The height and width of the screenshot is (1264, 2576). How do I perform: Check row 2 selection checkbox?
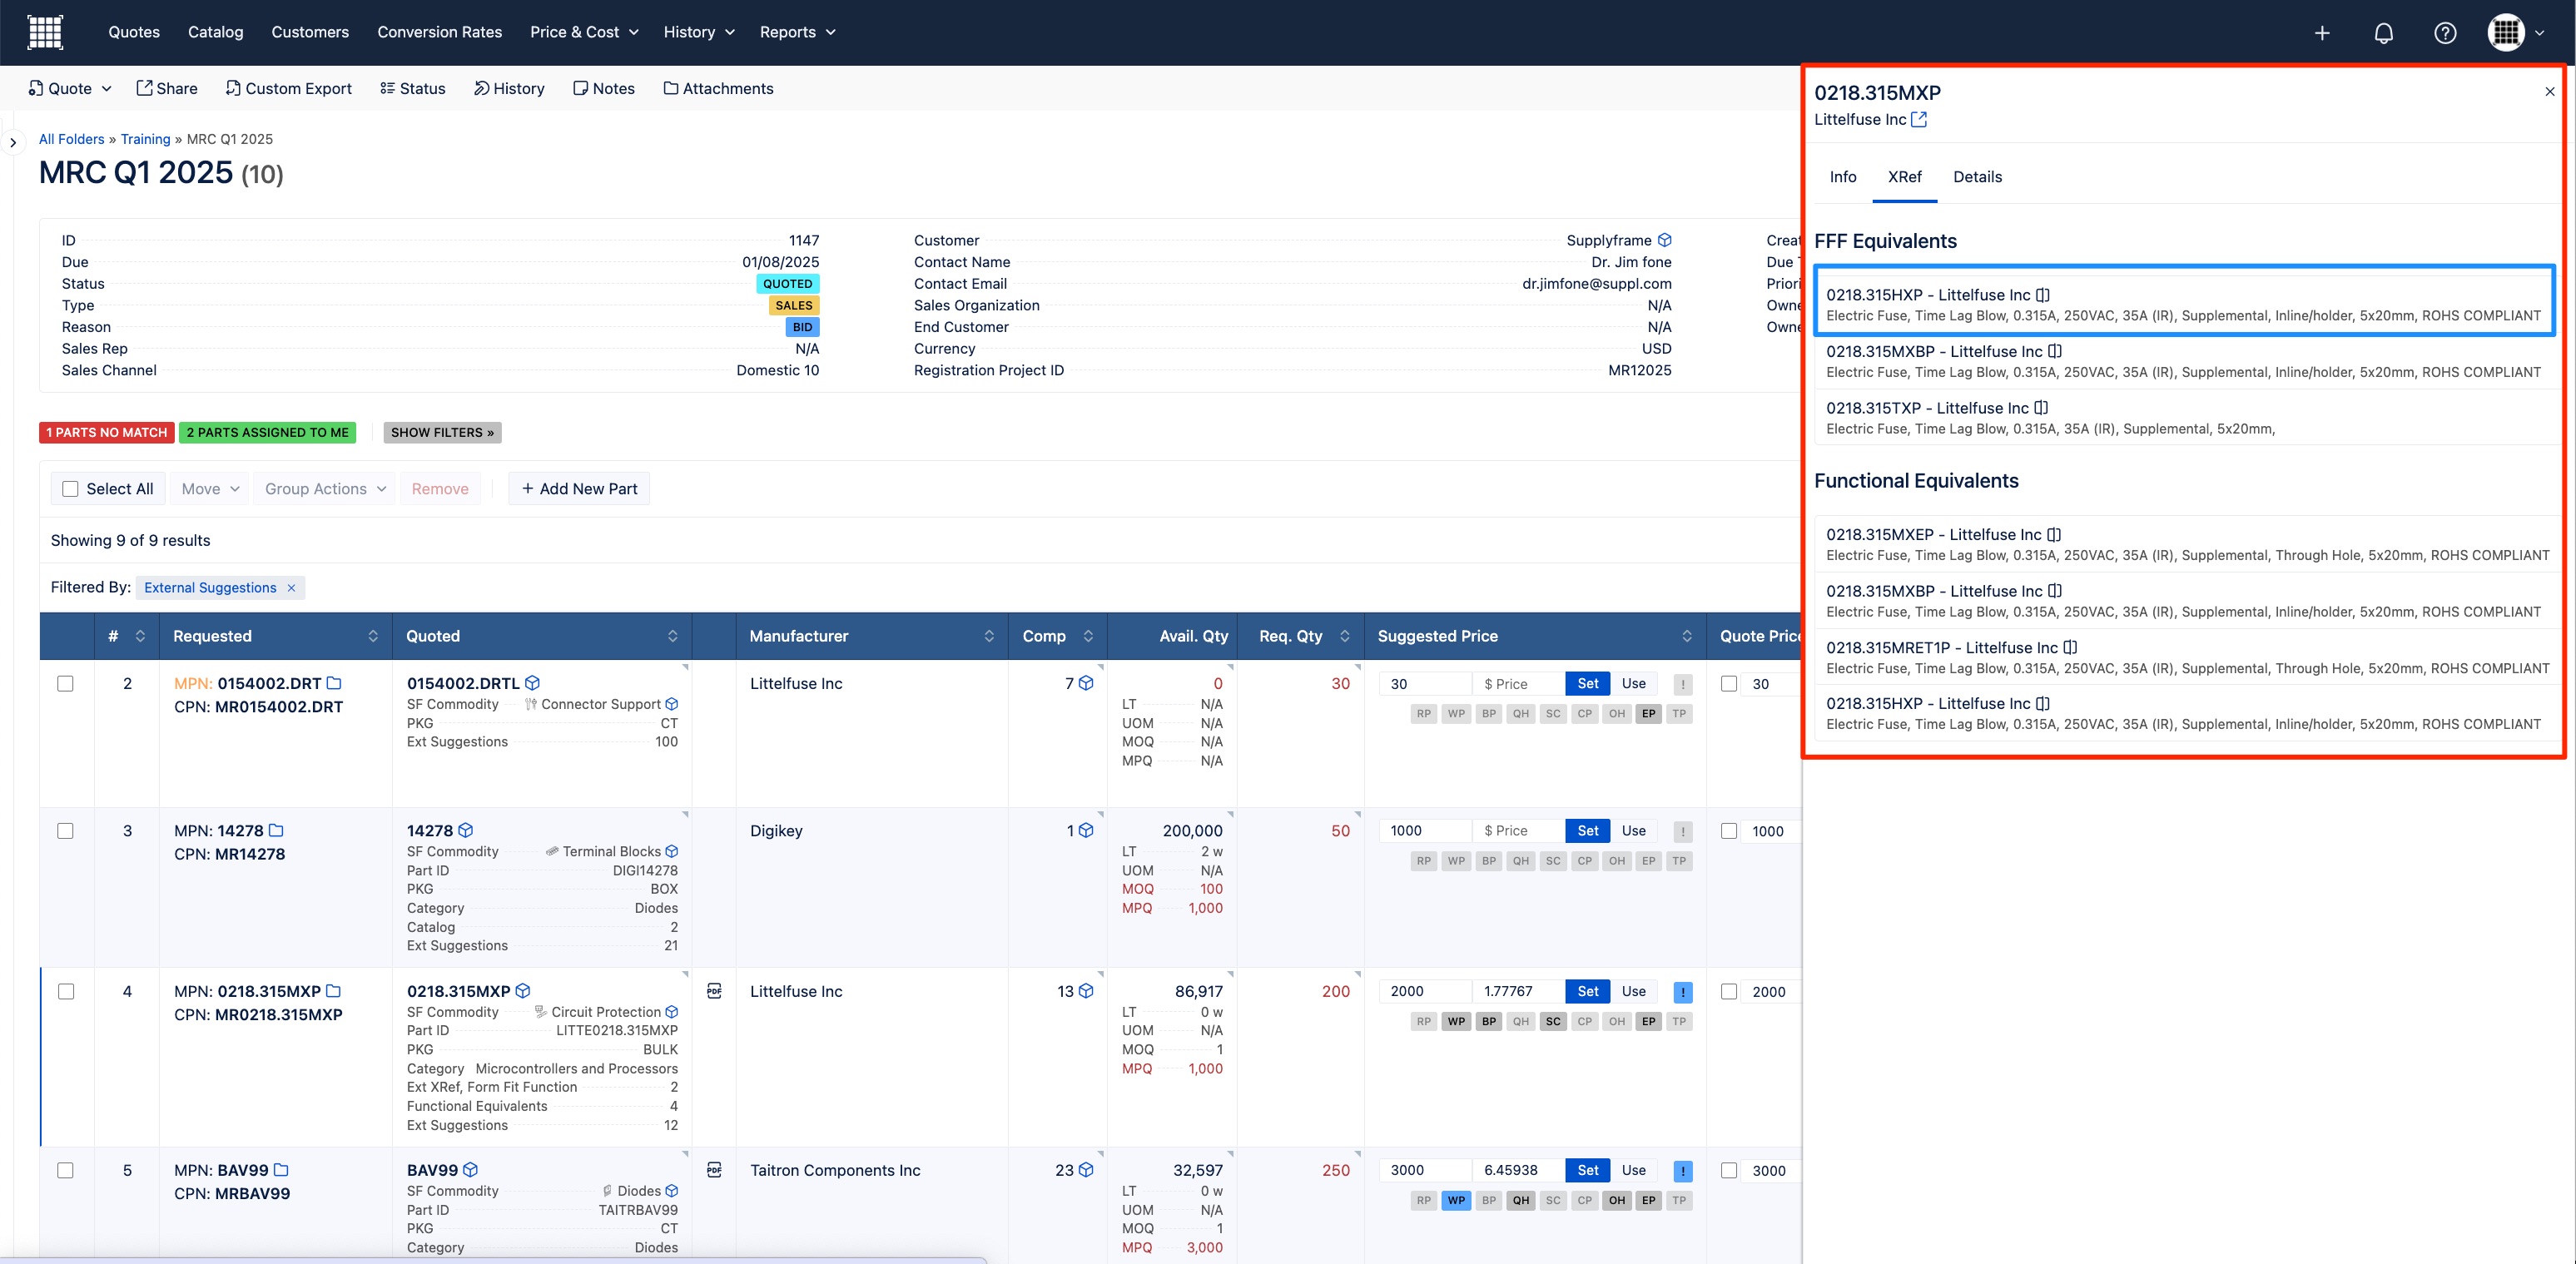[65, 684]
